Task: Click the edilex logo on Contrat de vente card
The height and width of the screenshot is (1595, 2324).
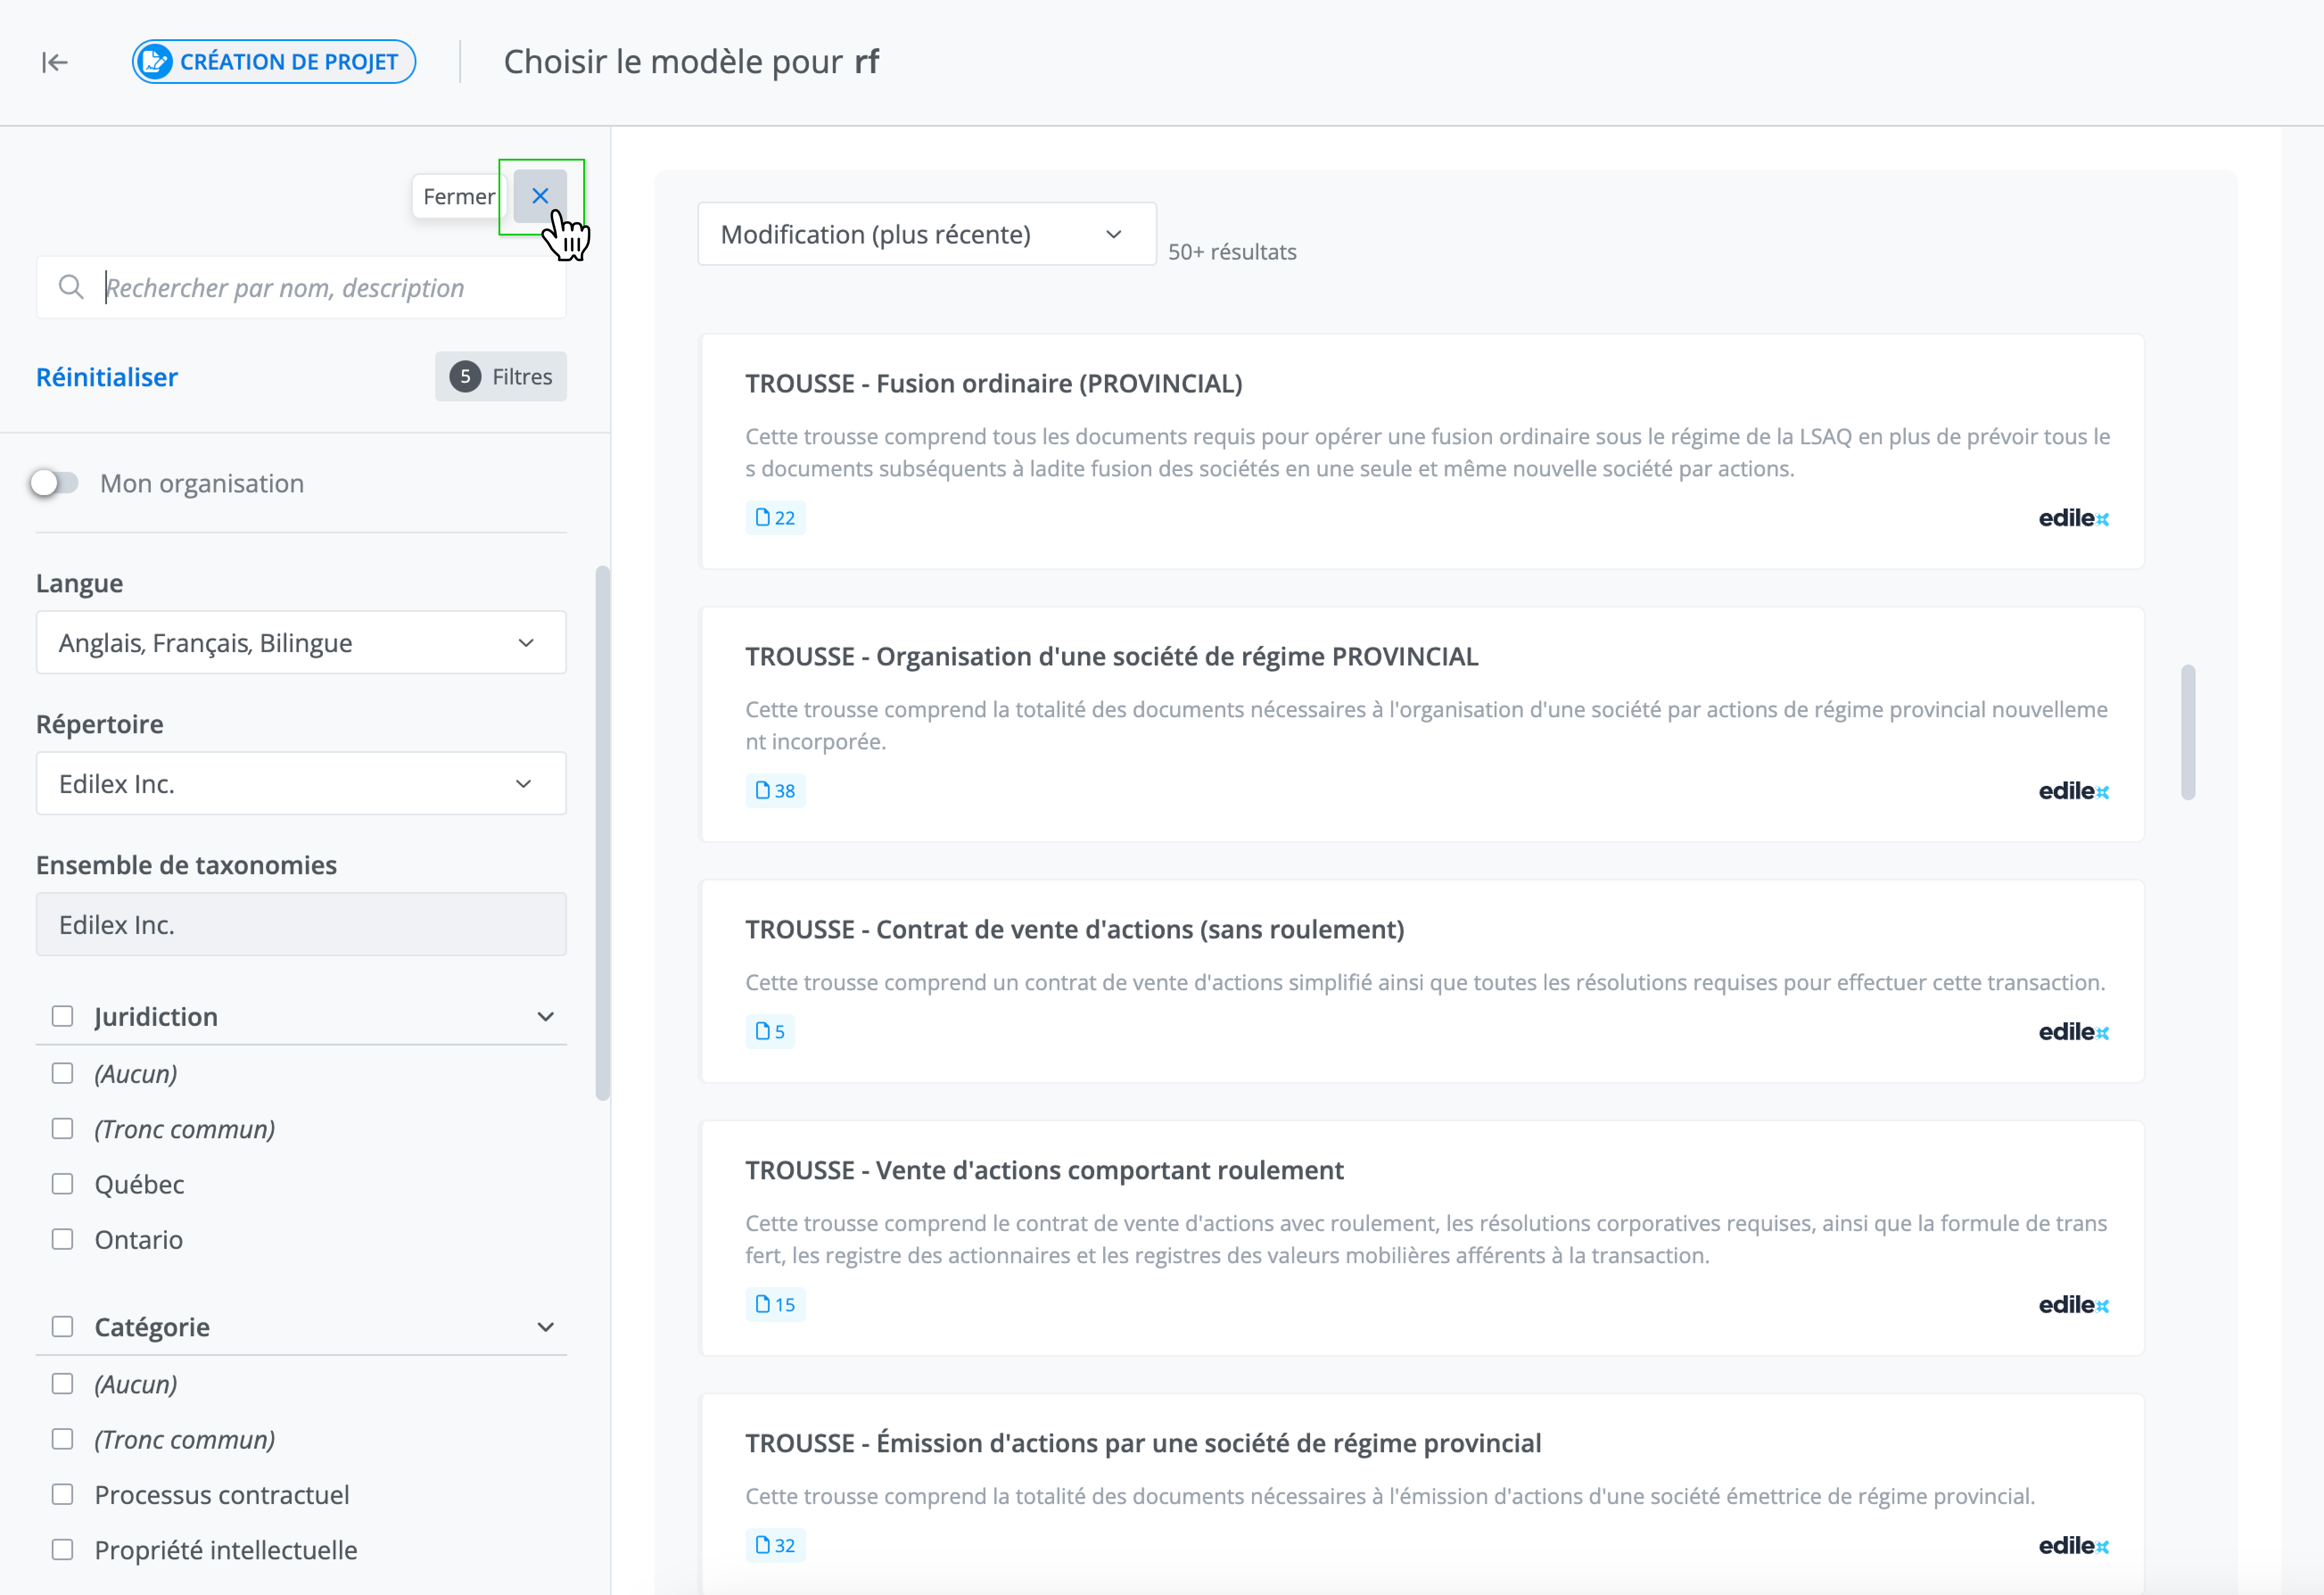Action: (x=2073, y=1032)
